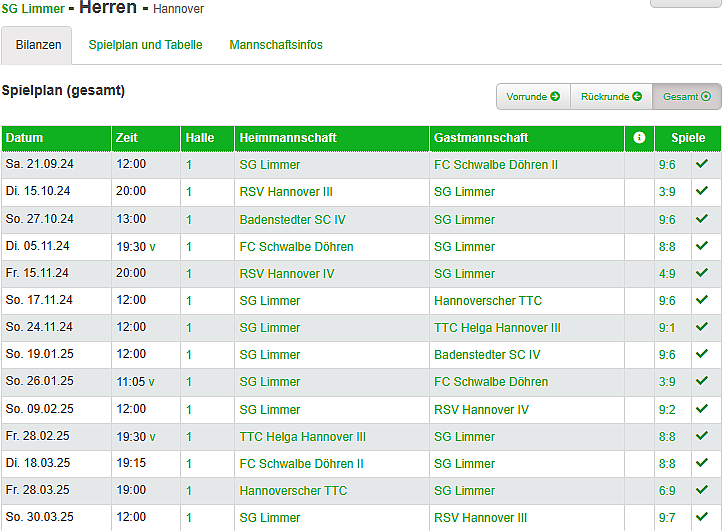Click checkmark next to 9:1 result

(x=702, y=327)
